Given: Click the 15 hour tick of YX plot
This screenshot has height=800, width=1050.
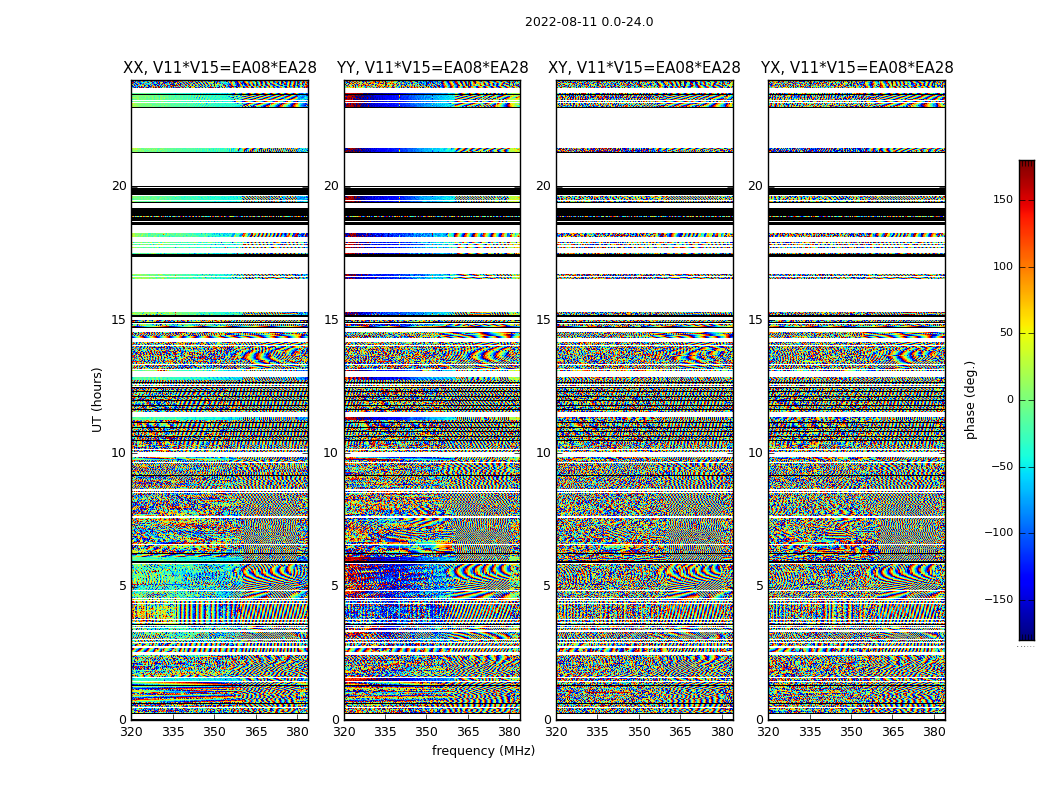Looking at the screenshot, I should click(x=756, y=319).
